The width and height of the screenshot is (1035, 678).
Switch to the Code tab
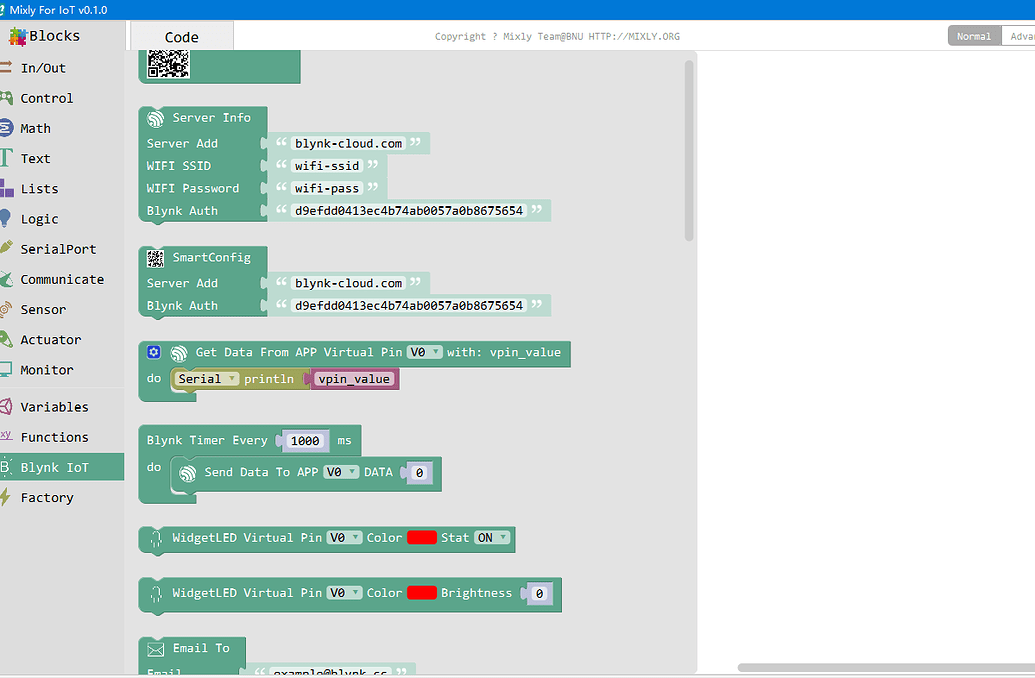tap(182, 36)
